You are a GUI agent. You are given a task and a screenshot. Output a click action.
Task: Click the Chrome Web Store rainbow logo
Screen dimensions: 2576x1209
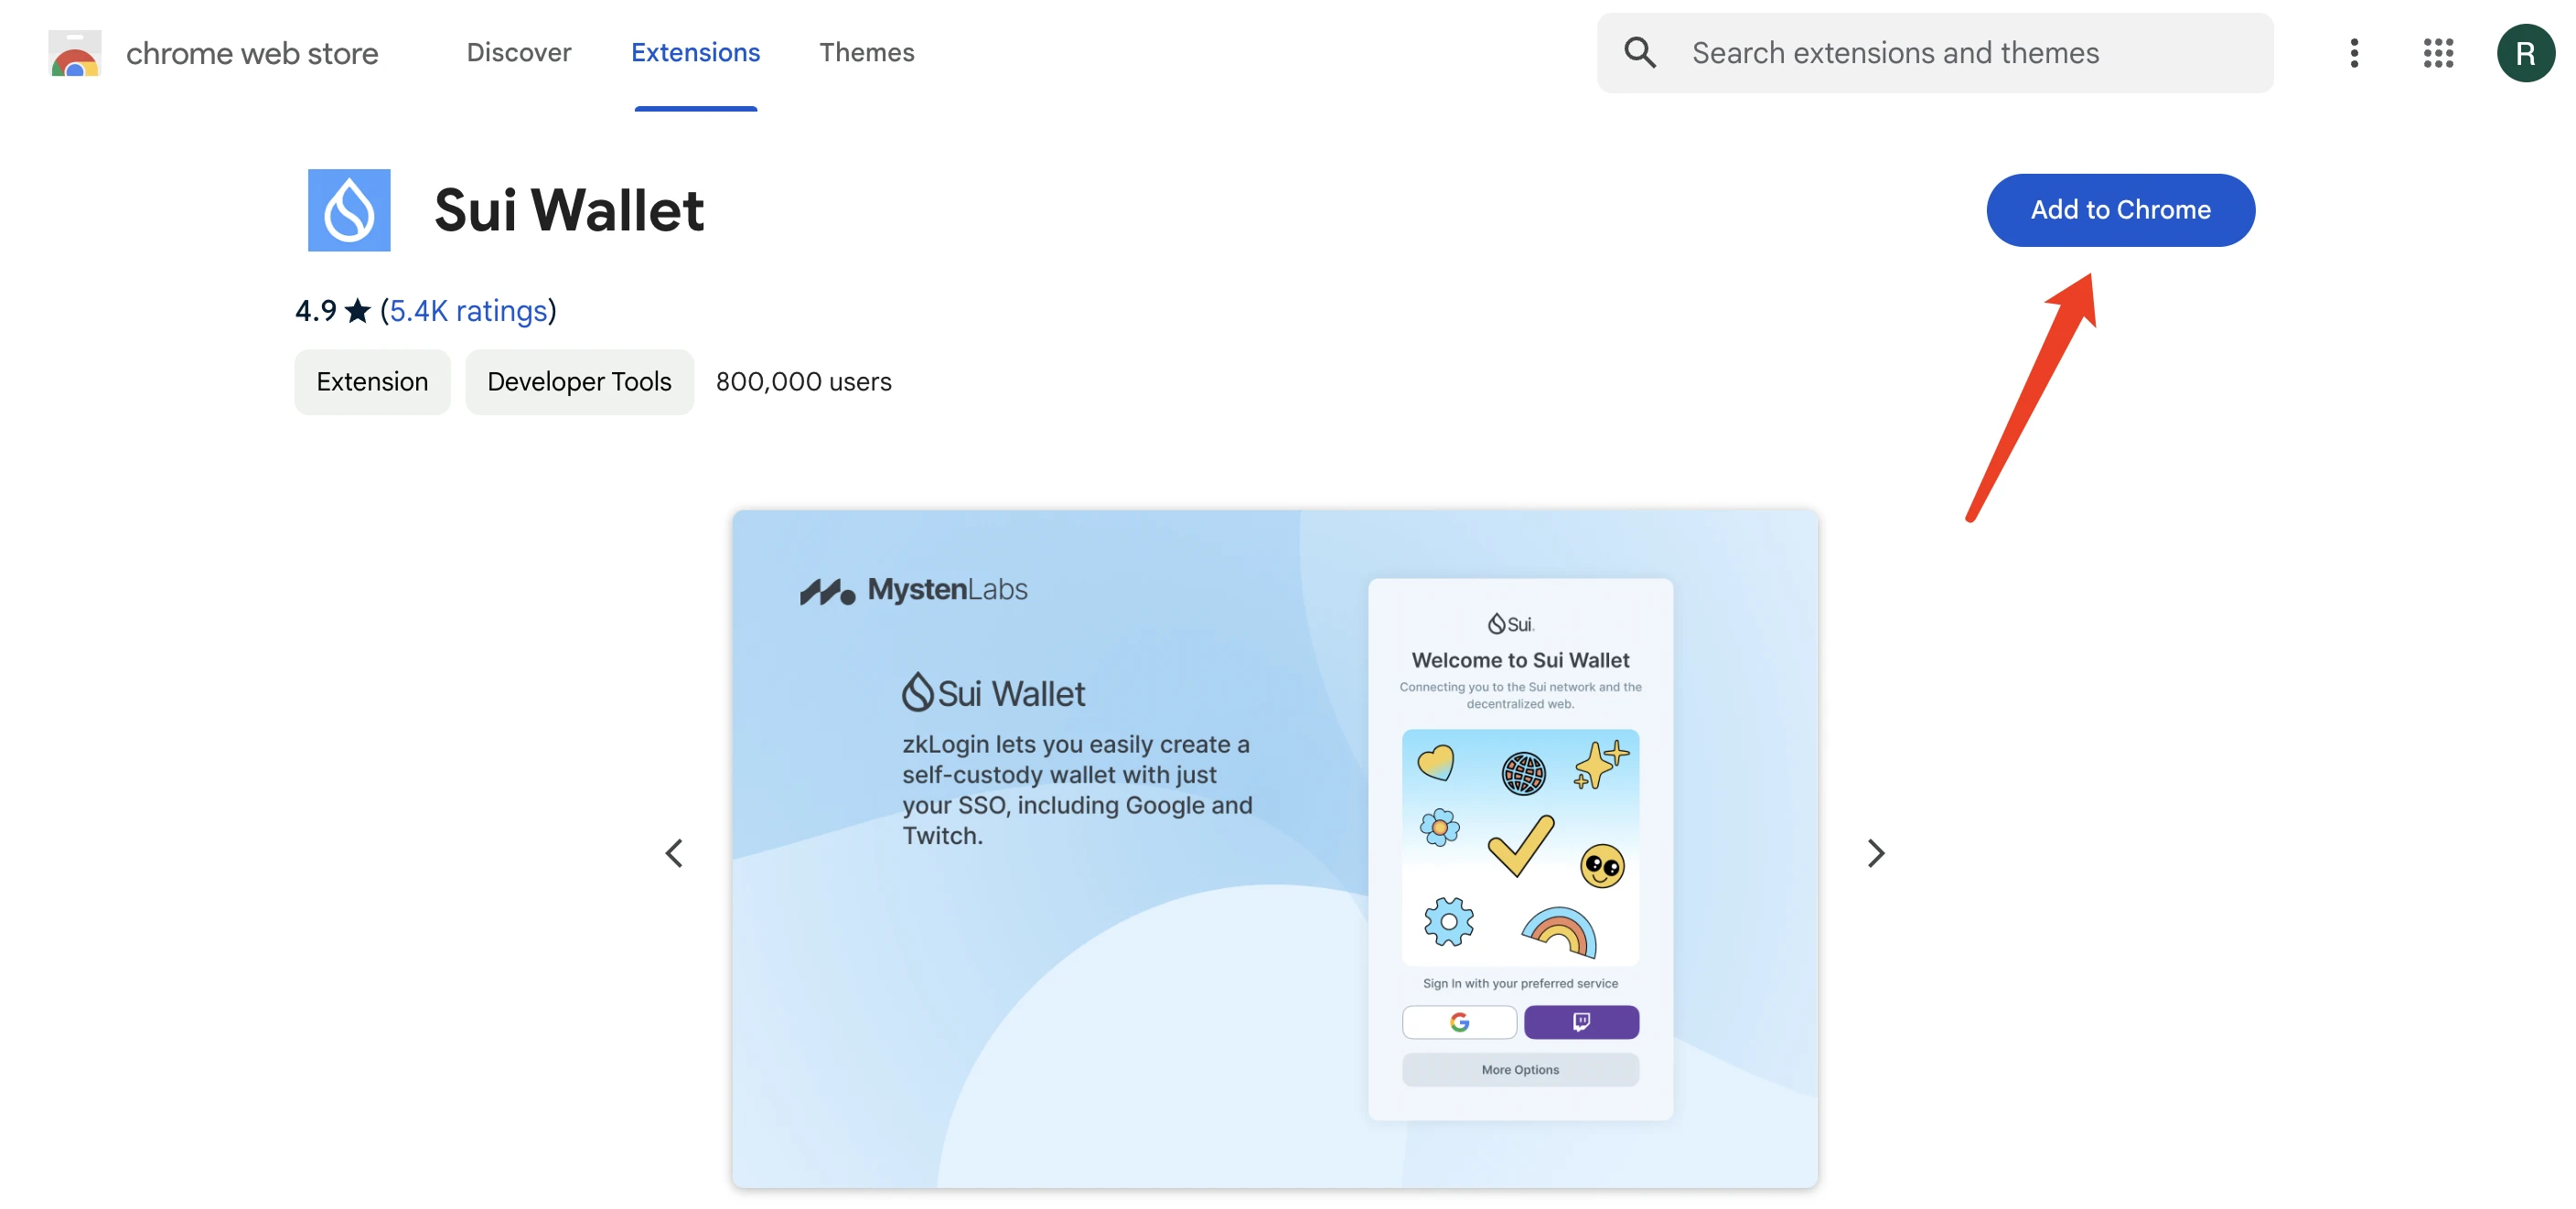tap(74, 52)
